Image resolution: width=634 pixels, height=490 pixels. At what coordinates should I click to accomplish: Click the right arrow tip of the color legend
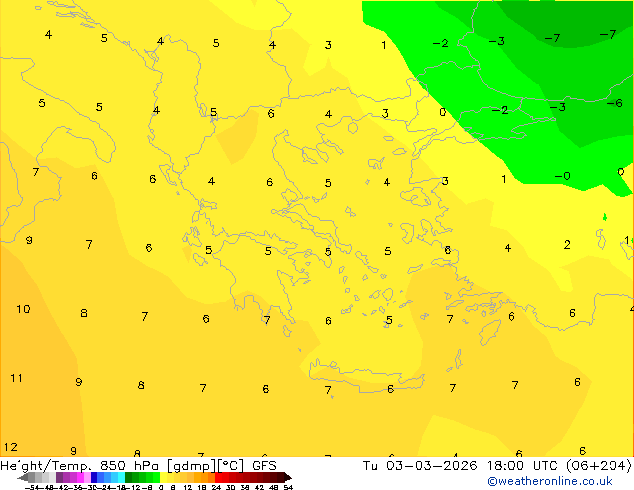(x=289, y=478)
